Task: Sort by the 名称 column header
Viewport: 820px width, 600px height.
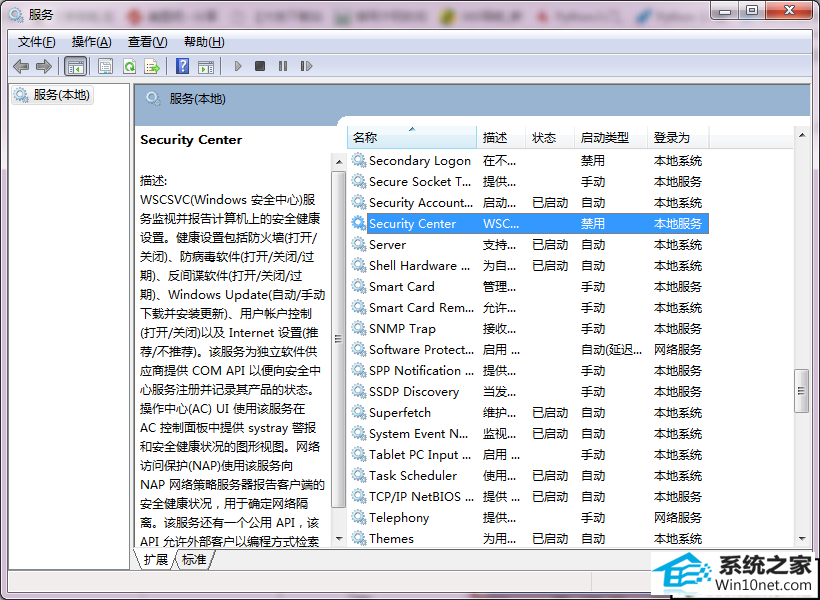Action: point(412,138)
